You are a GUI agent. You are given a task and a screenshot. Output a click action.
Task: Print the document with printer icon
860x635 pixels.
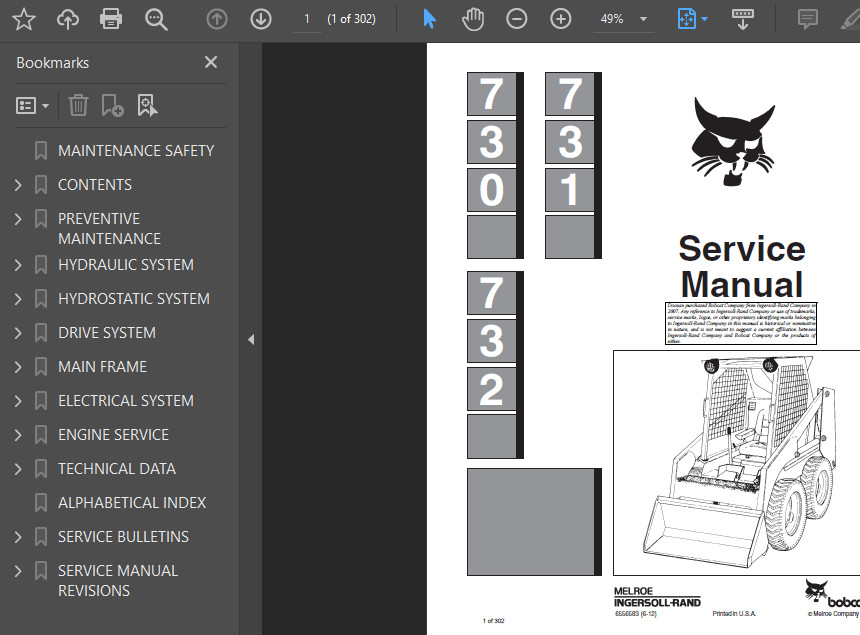coord(111,19)
